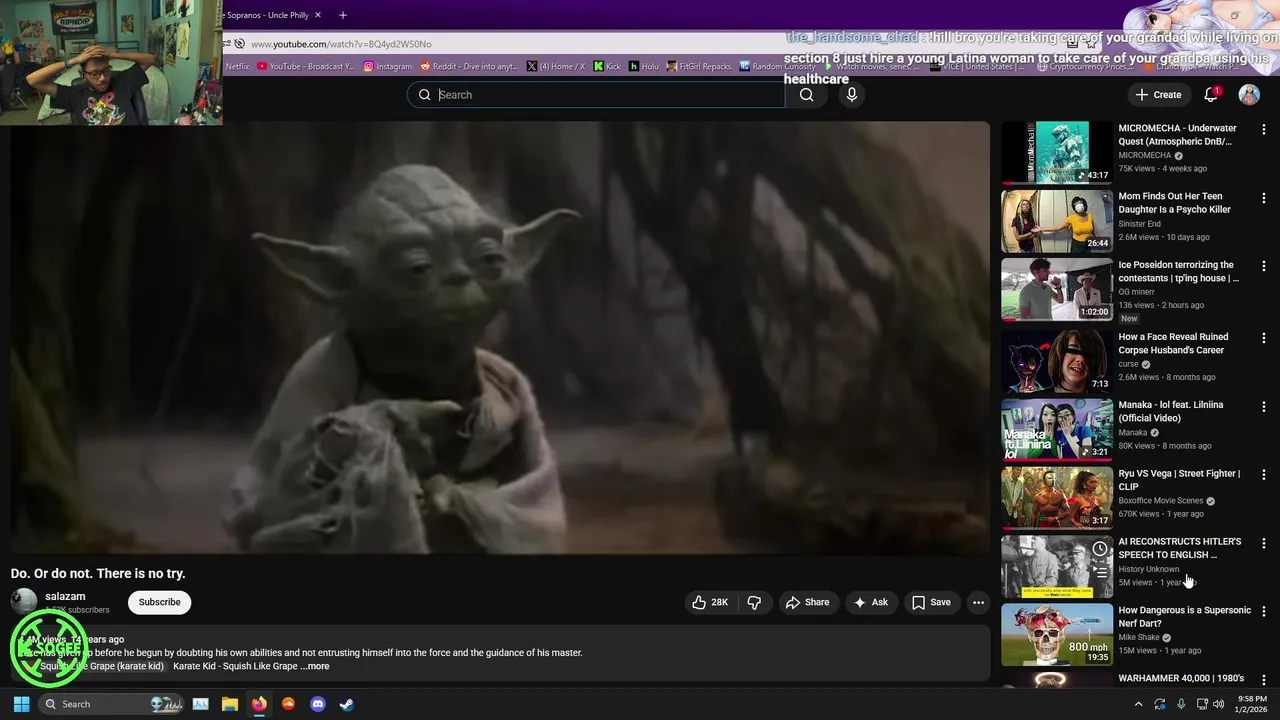Click the browser address bar URL
Image resolution: width=1280 pixels, height=720 pixels.
(341, 44)
